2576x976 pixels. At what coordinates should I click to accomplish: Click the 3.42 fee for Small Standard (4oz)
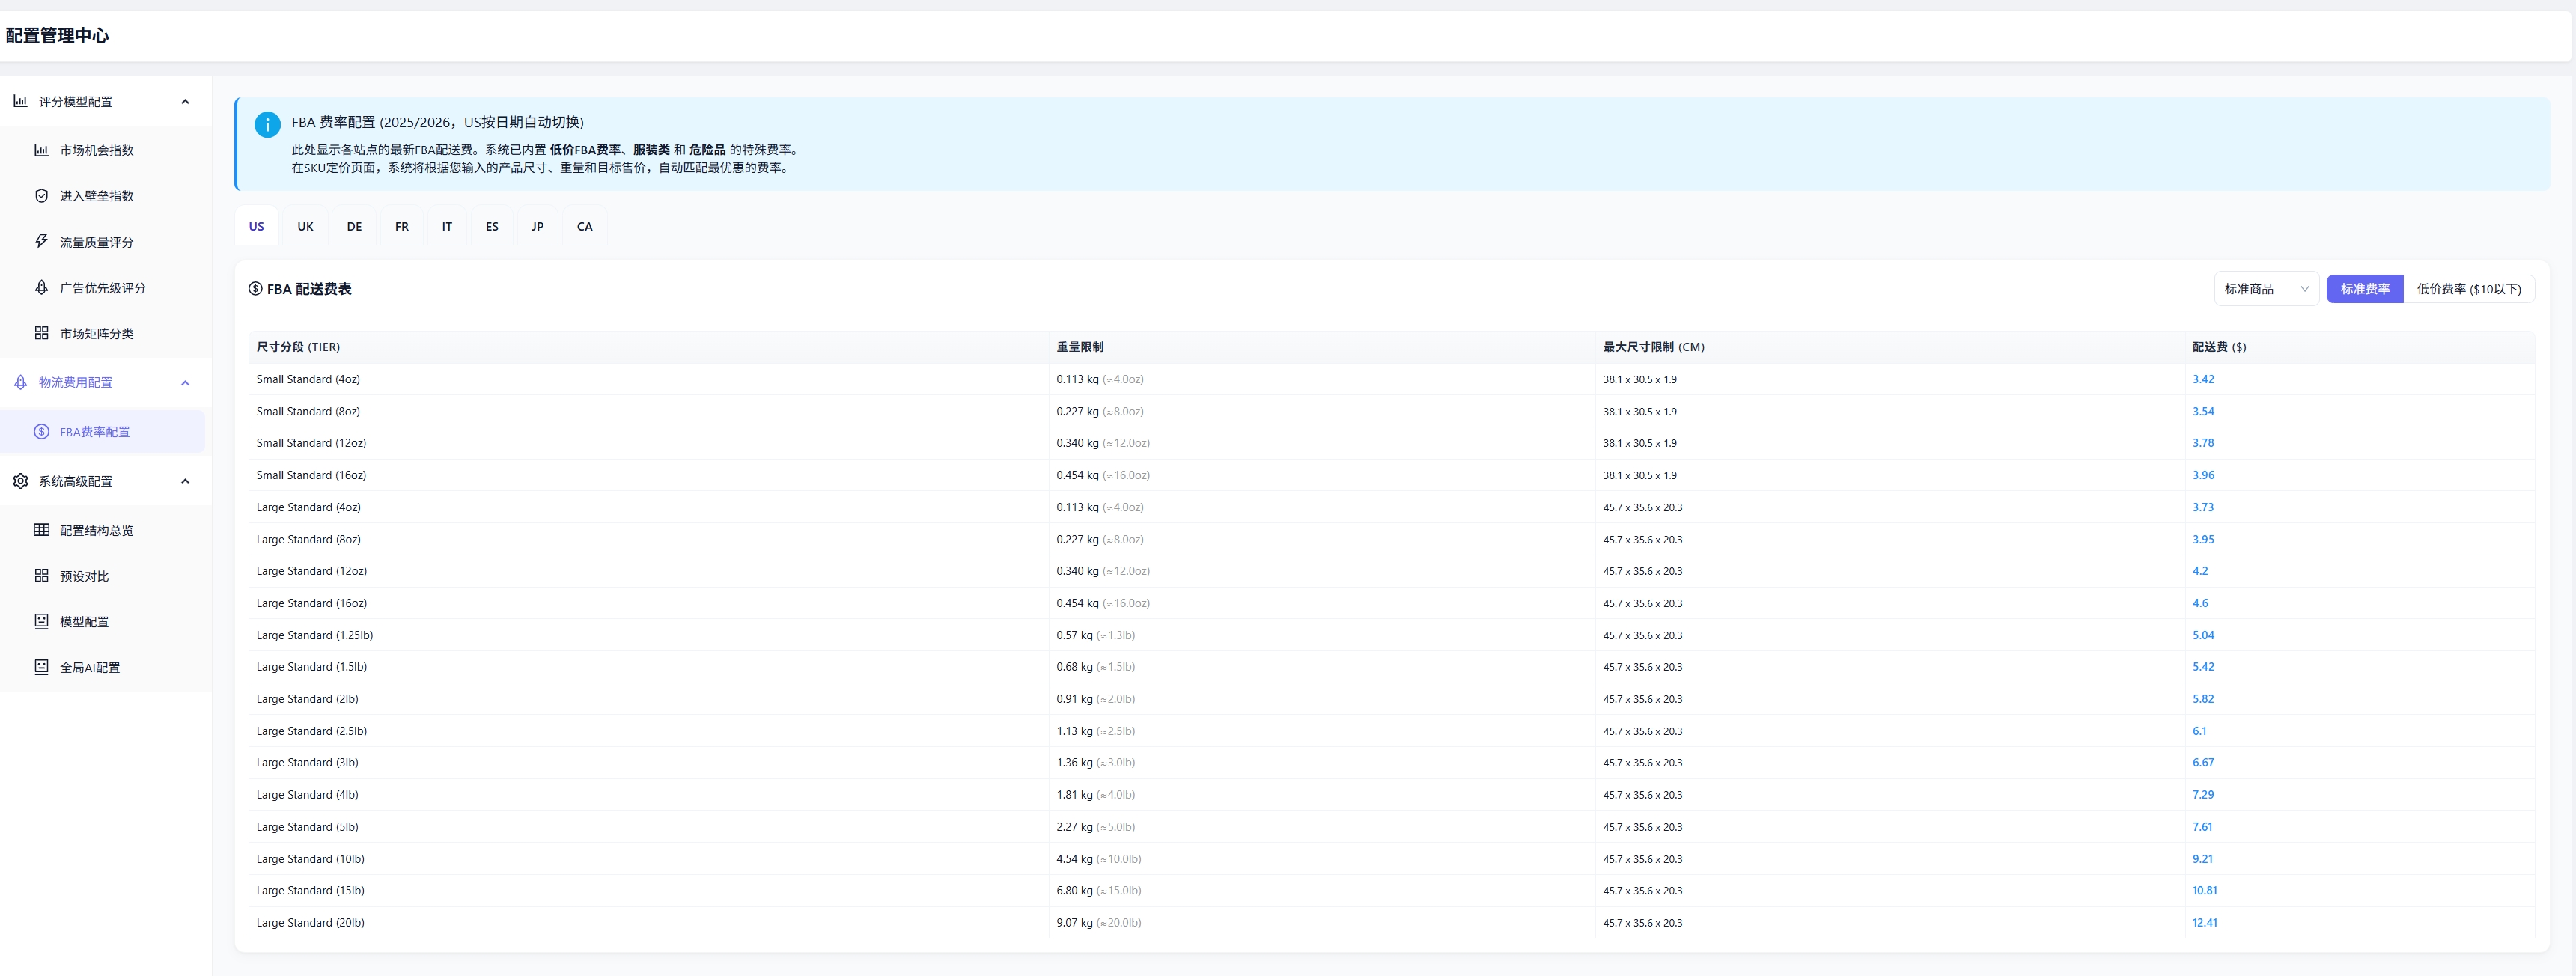[2203, 380]
